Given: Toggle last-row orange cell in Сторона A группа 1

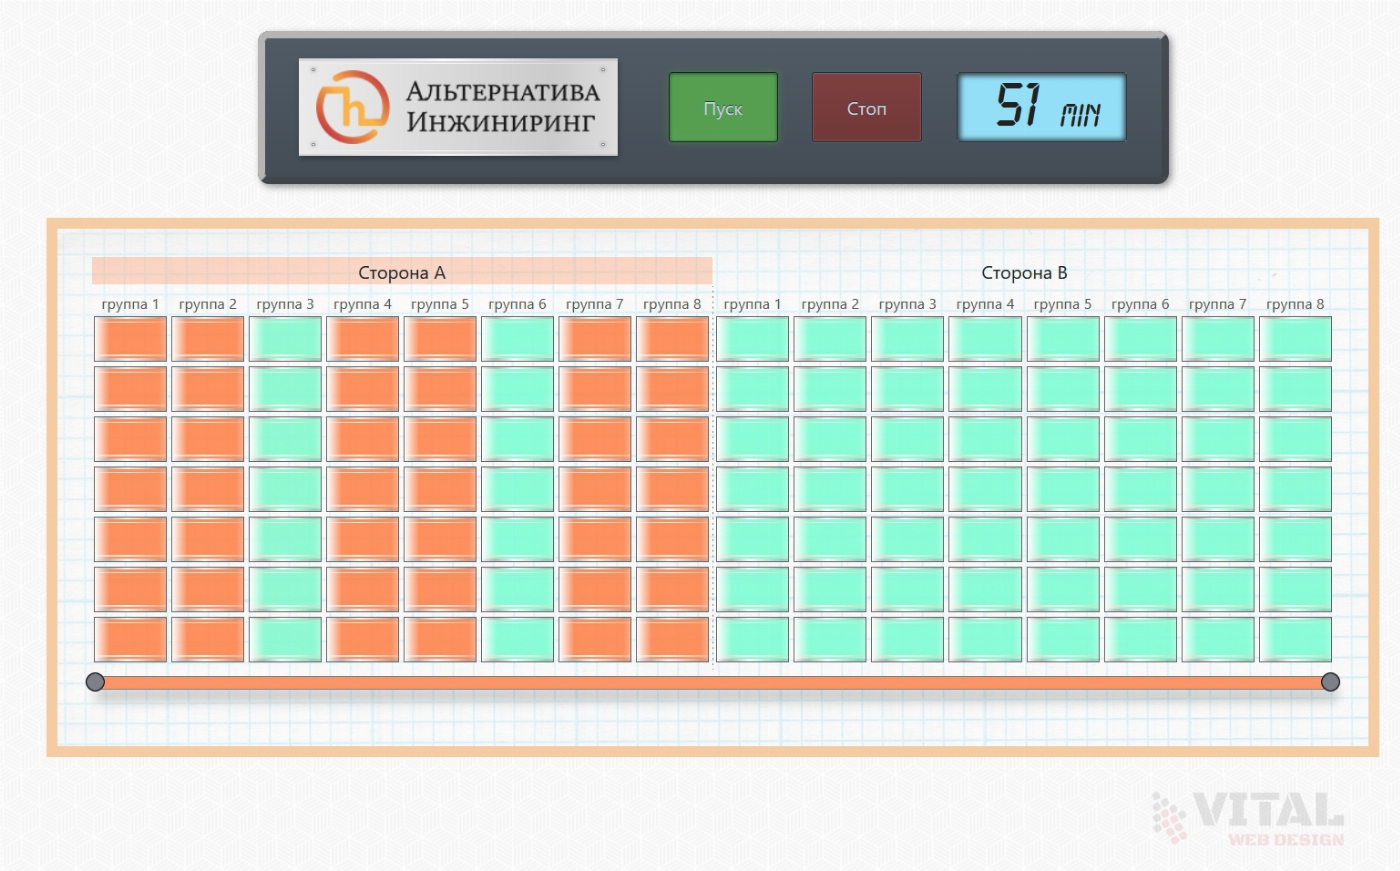Looking at the screenshot, I should tap(130, 639).
